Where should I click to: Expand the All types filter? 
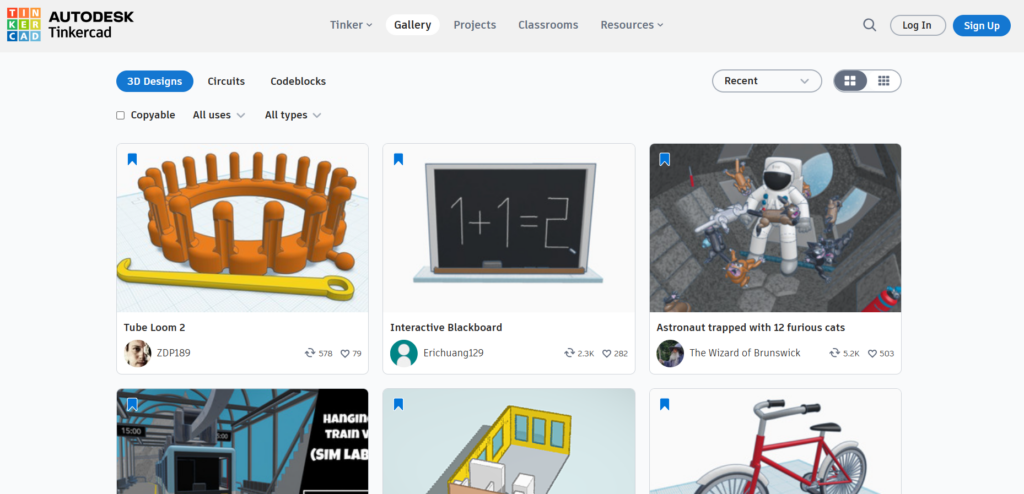pyautogui.click(x=292, y=115)
